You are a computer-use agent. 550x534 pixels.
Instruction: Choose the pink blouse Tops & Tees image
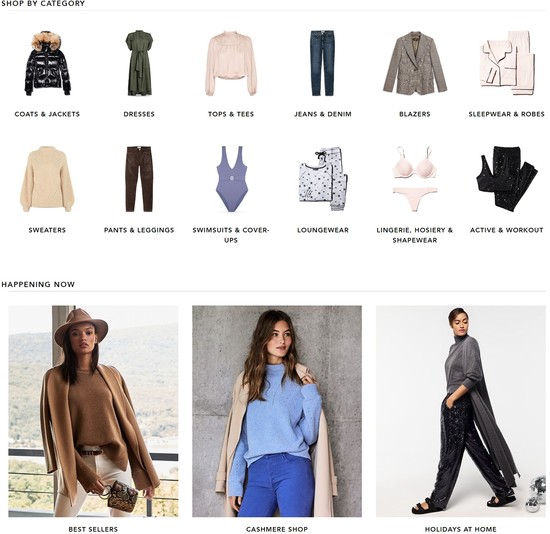click(231, 64)
